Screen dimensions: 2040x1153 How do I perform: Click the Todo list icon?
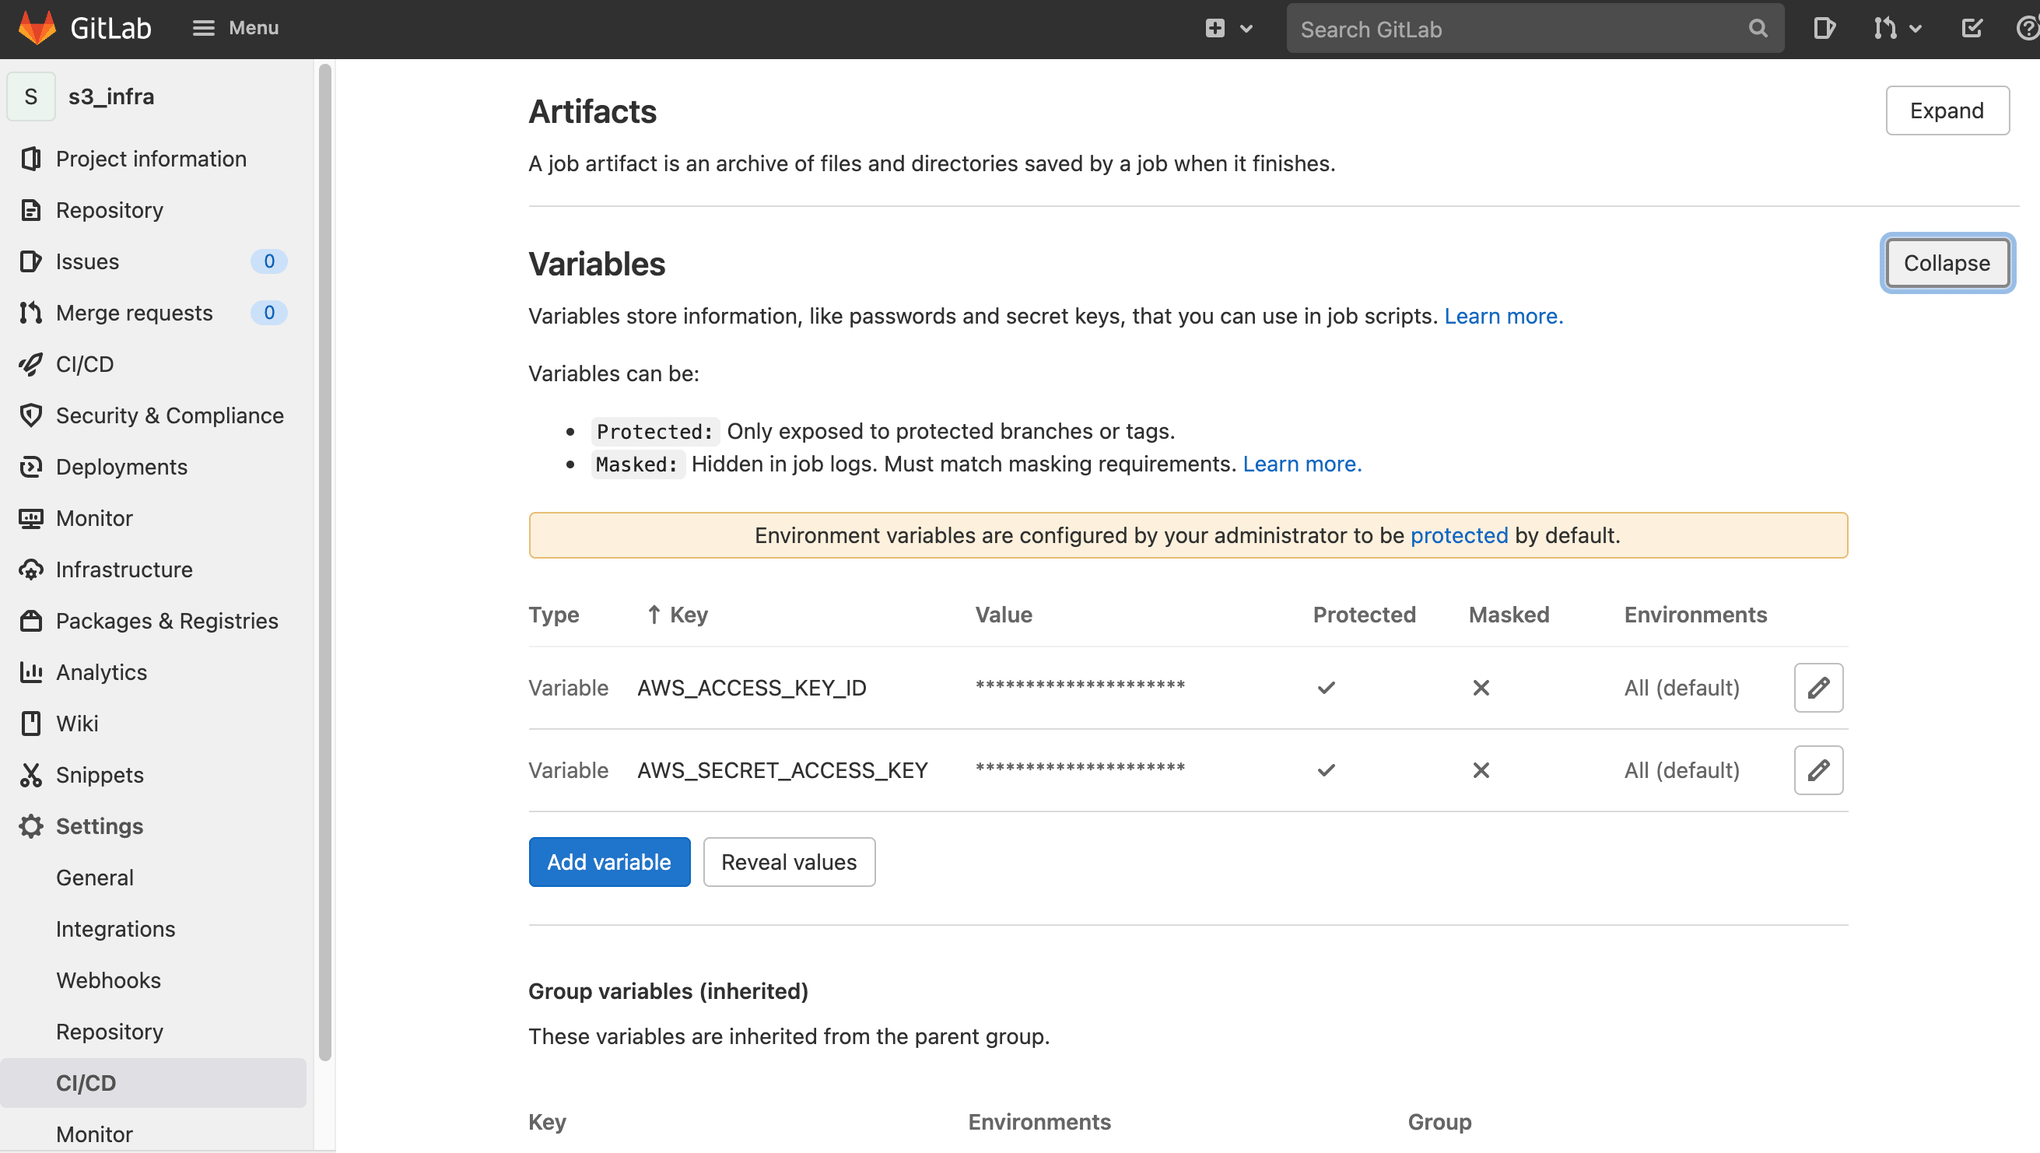(1971, 28)
